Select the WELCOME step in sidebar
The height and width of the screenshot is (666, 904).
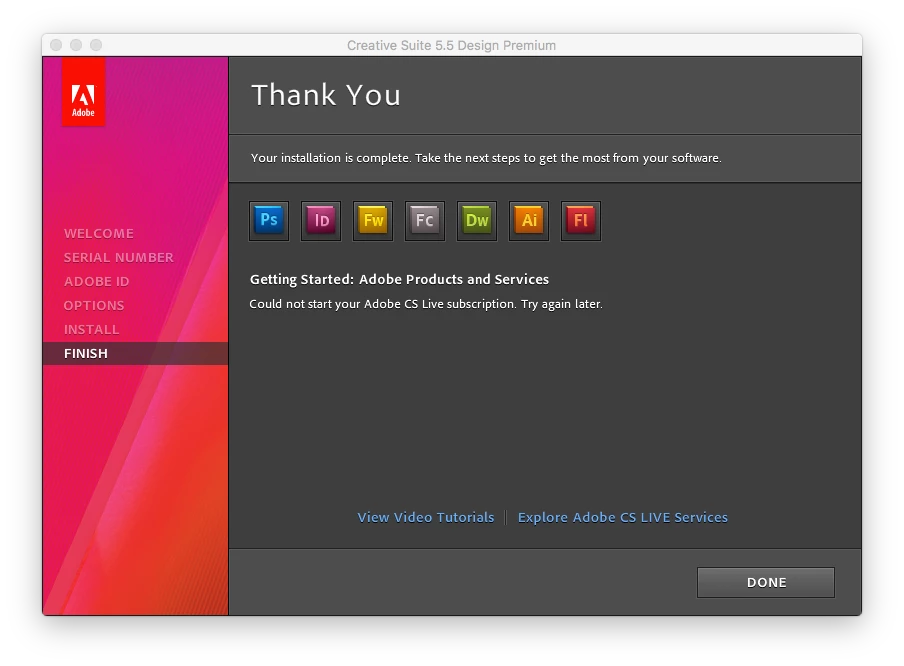click(99, 234)
